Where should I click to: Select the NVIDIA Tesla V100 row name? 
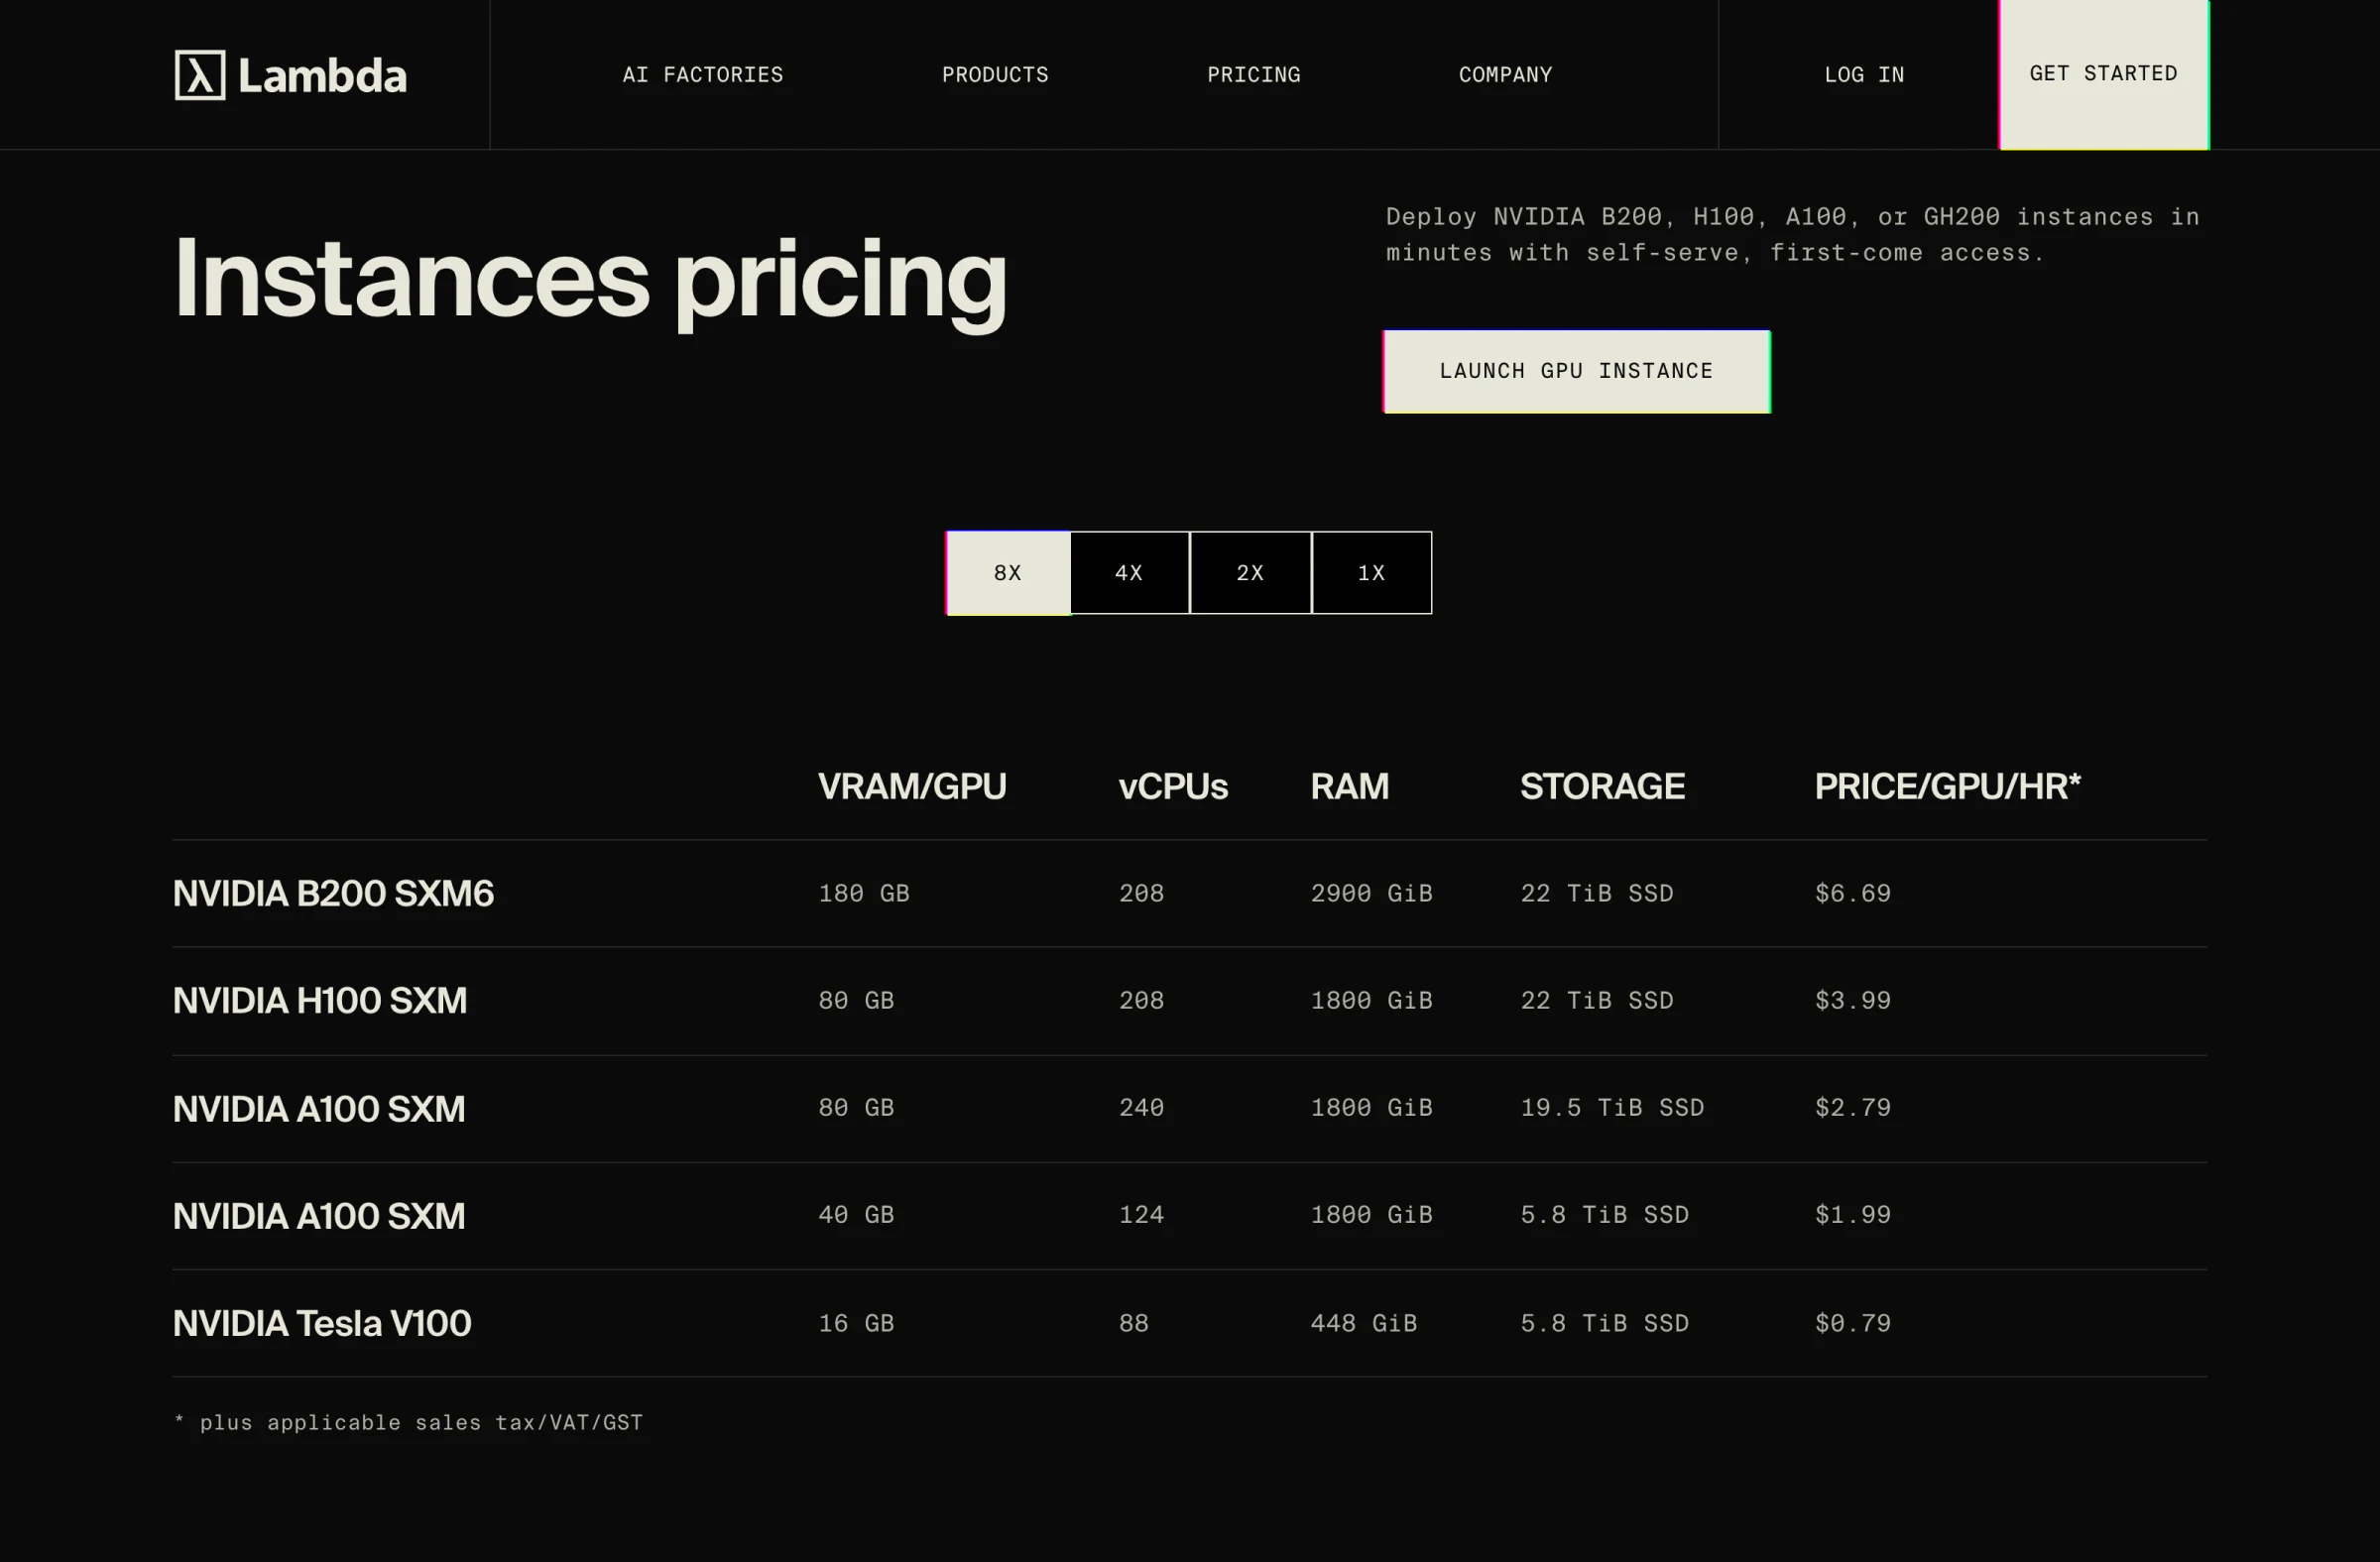point(322,1324)
